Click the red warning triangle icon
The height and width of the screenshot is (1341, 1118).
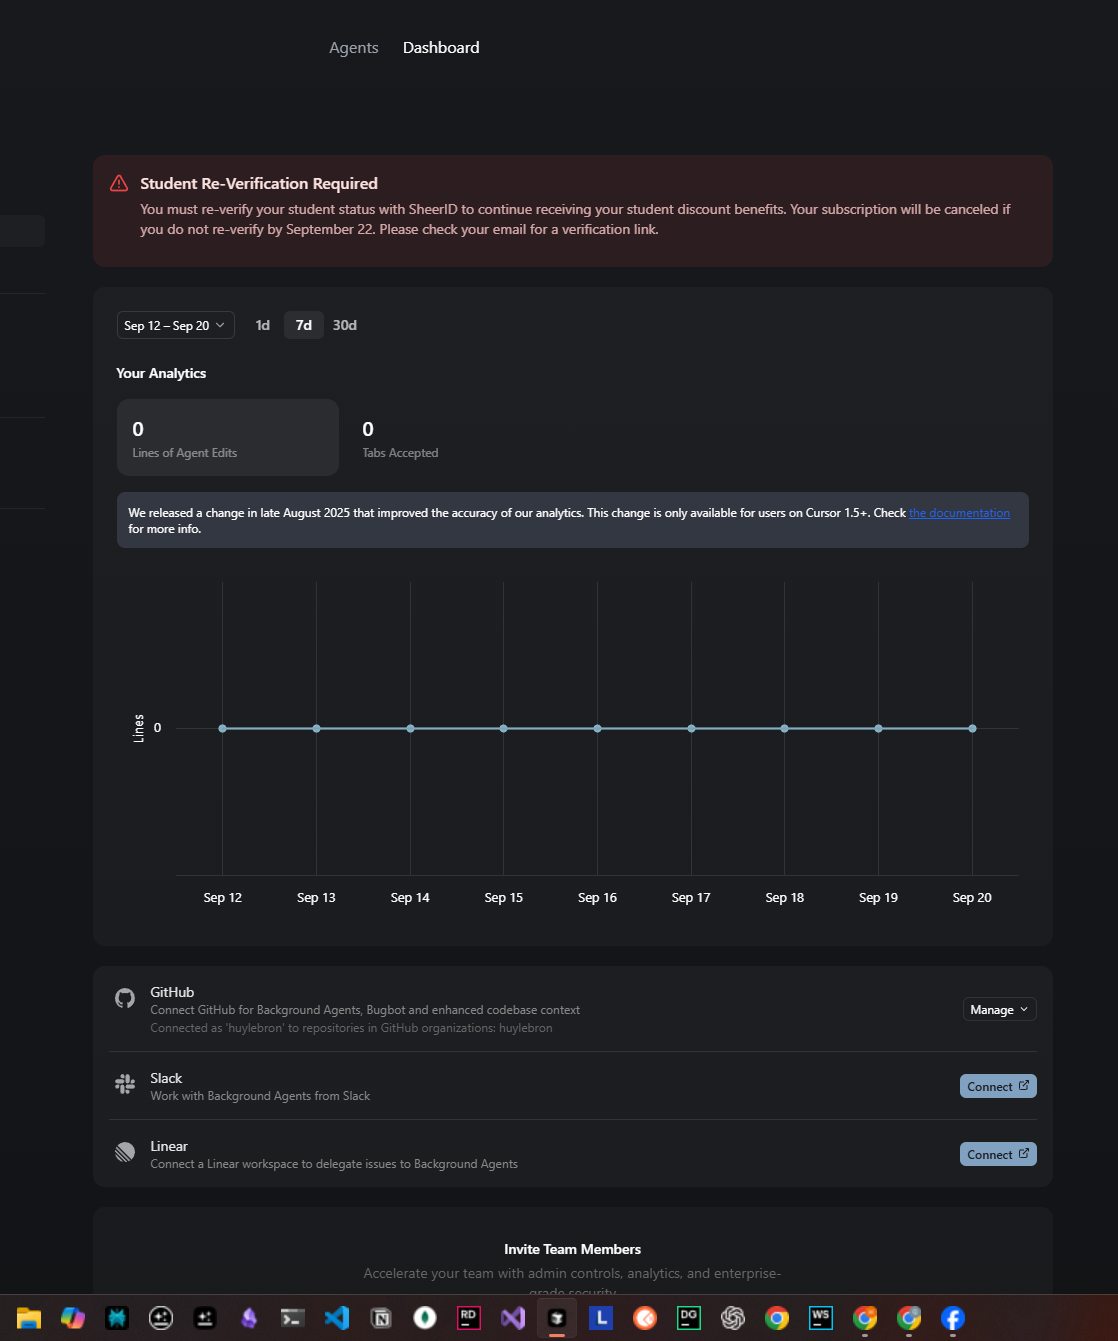pyautogui.click(x=119, y=183)
